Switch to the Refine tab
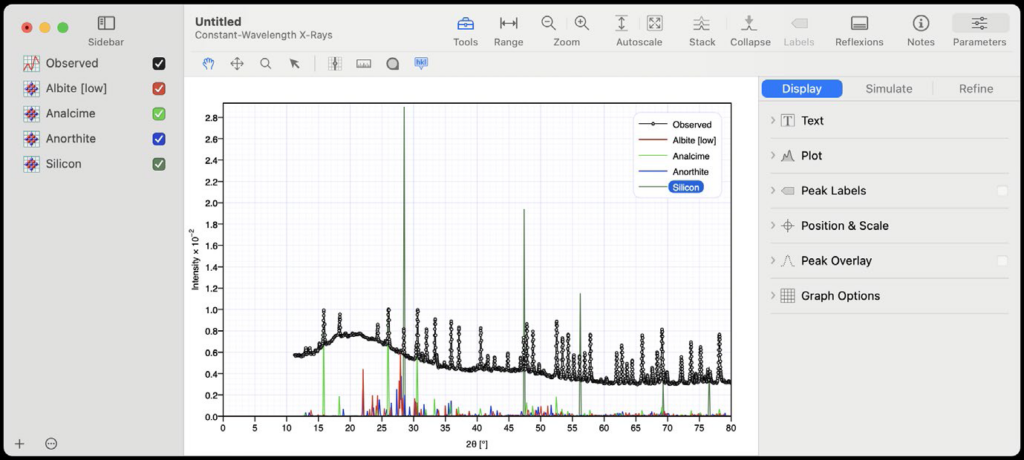 [x=975, y=89]
